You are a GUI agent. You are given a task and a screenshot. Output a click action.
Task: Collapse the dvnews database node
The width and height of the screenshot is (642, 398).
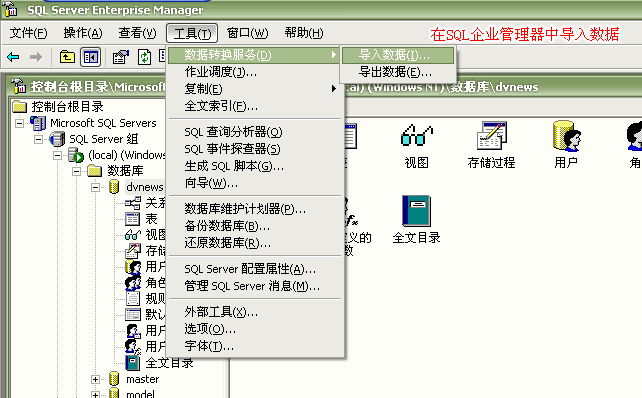point(95,188)
